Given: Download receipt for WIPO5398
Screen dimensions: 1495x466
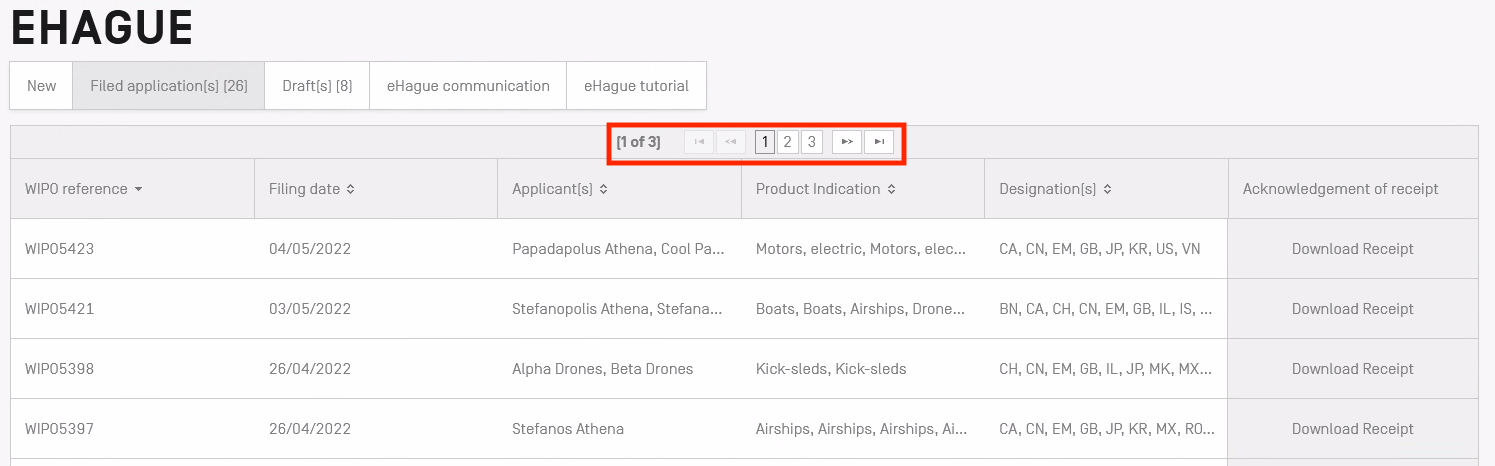Looking at the screenshot, I should (x=1352, y=369).
